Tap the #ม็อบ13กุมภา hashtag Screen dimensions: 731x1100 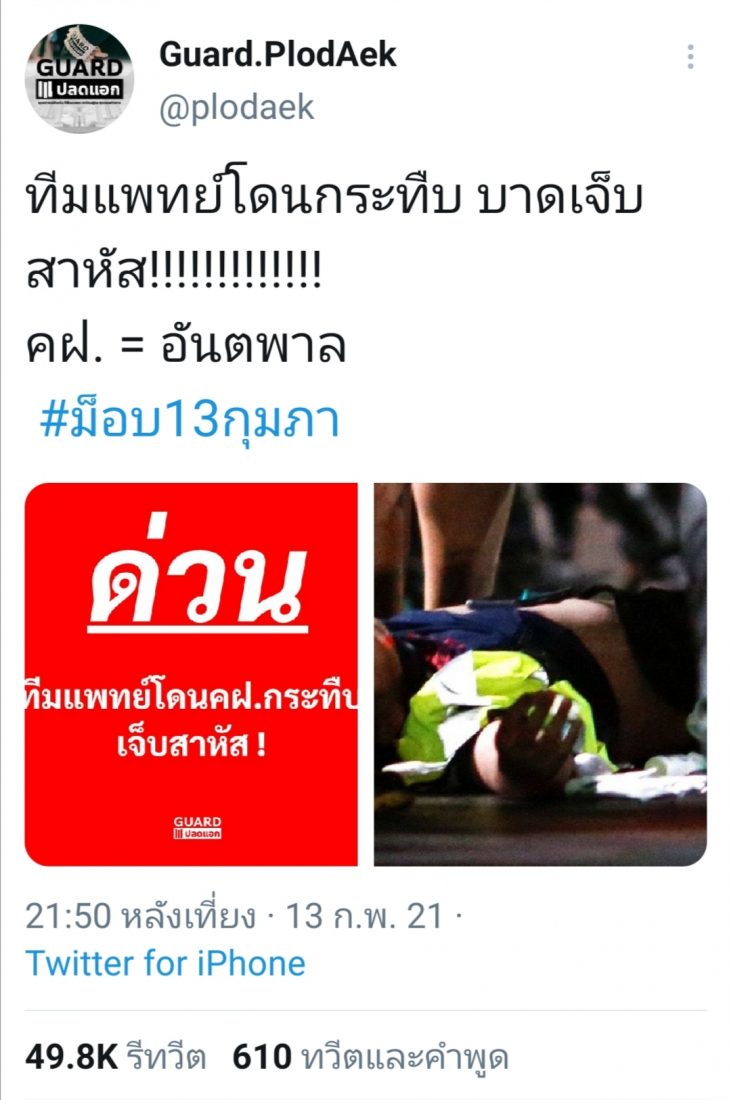coord(189,420)
